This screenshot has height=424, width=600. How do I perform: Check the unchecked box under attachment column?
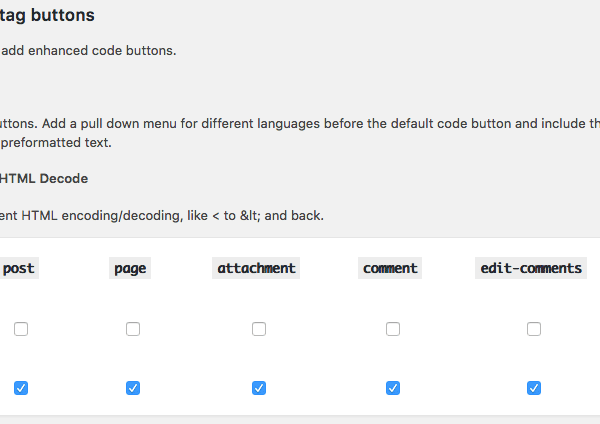tap(259, 329)
